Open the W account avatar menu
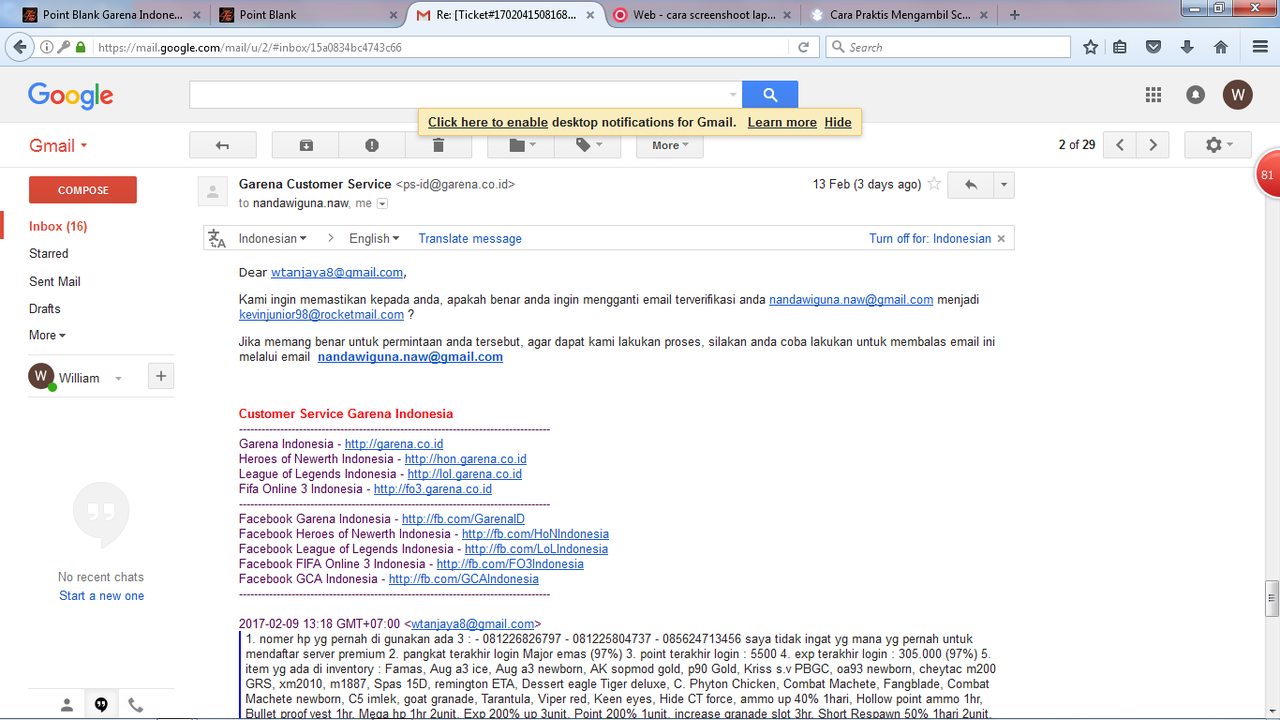 click(1238, 95)
